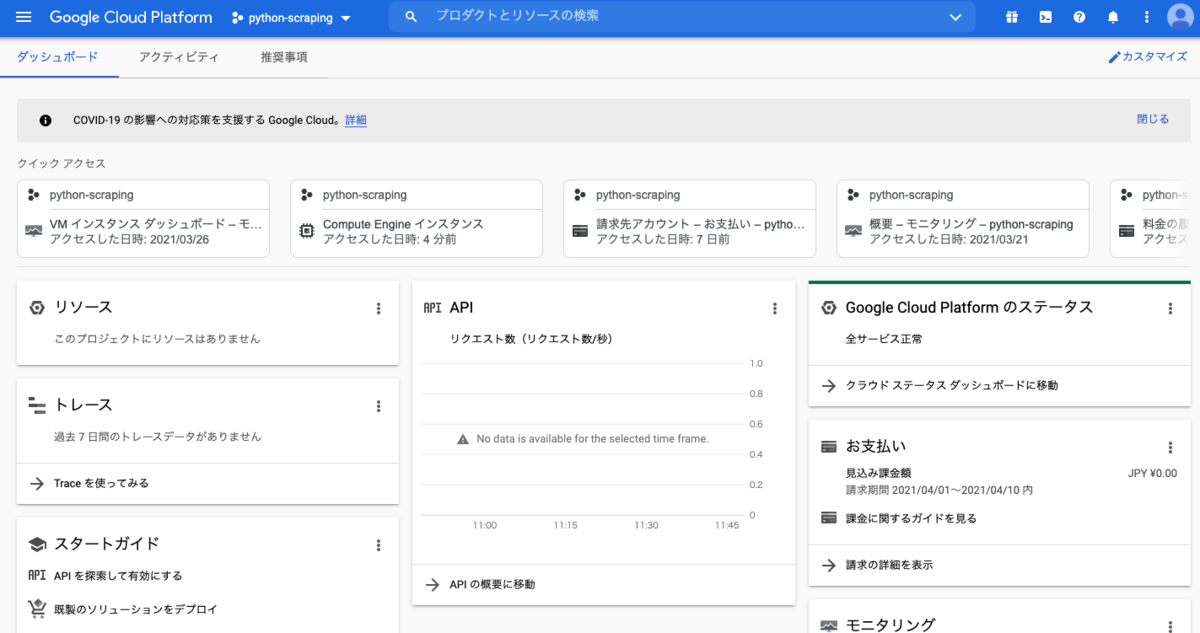The image size is (1200, 633).
Task: Switch to the 推奨事項 tab
Action: [x=284, y=57]
